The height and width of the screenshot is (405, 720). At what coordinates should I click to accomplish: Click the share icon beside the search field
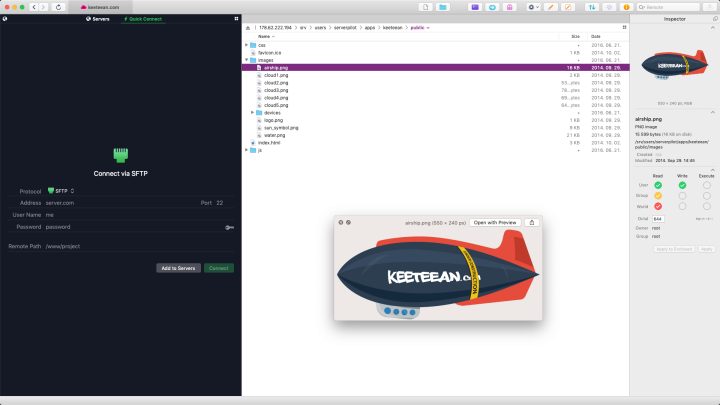coord(709,7)
